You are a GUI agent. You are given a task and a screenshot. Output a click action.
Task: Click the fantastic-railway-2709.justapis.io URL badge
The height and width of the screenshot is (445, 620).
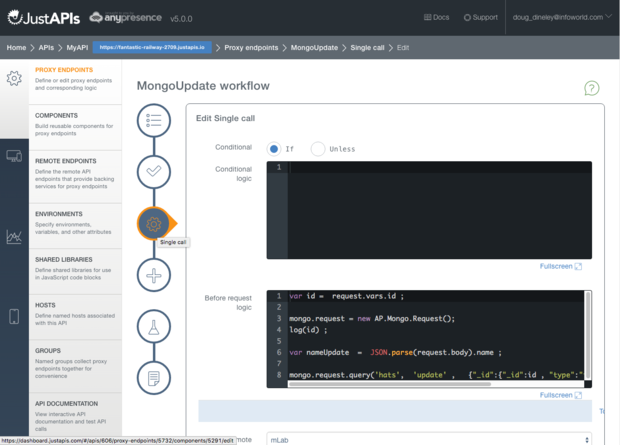tap(152, 47)
